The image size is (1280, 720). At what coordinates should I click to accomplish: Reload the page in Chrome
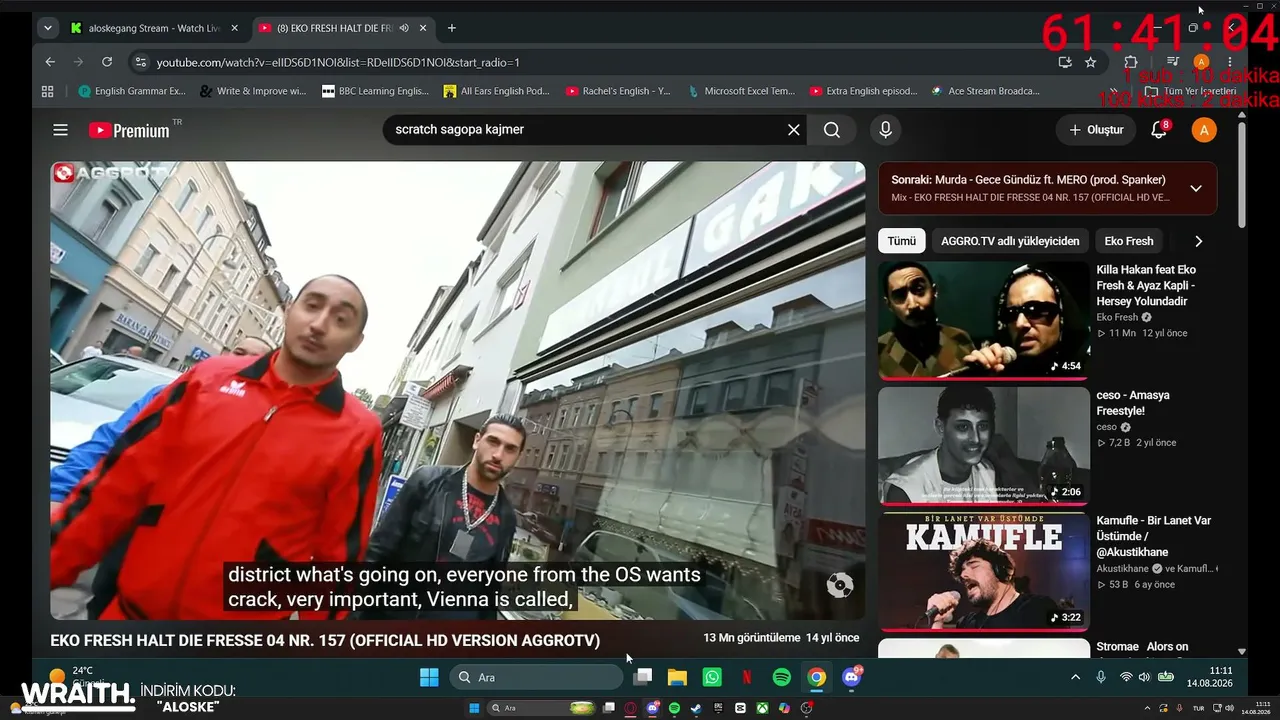coord(107,62)
